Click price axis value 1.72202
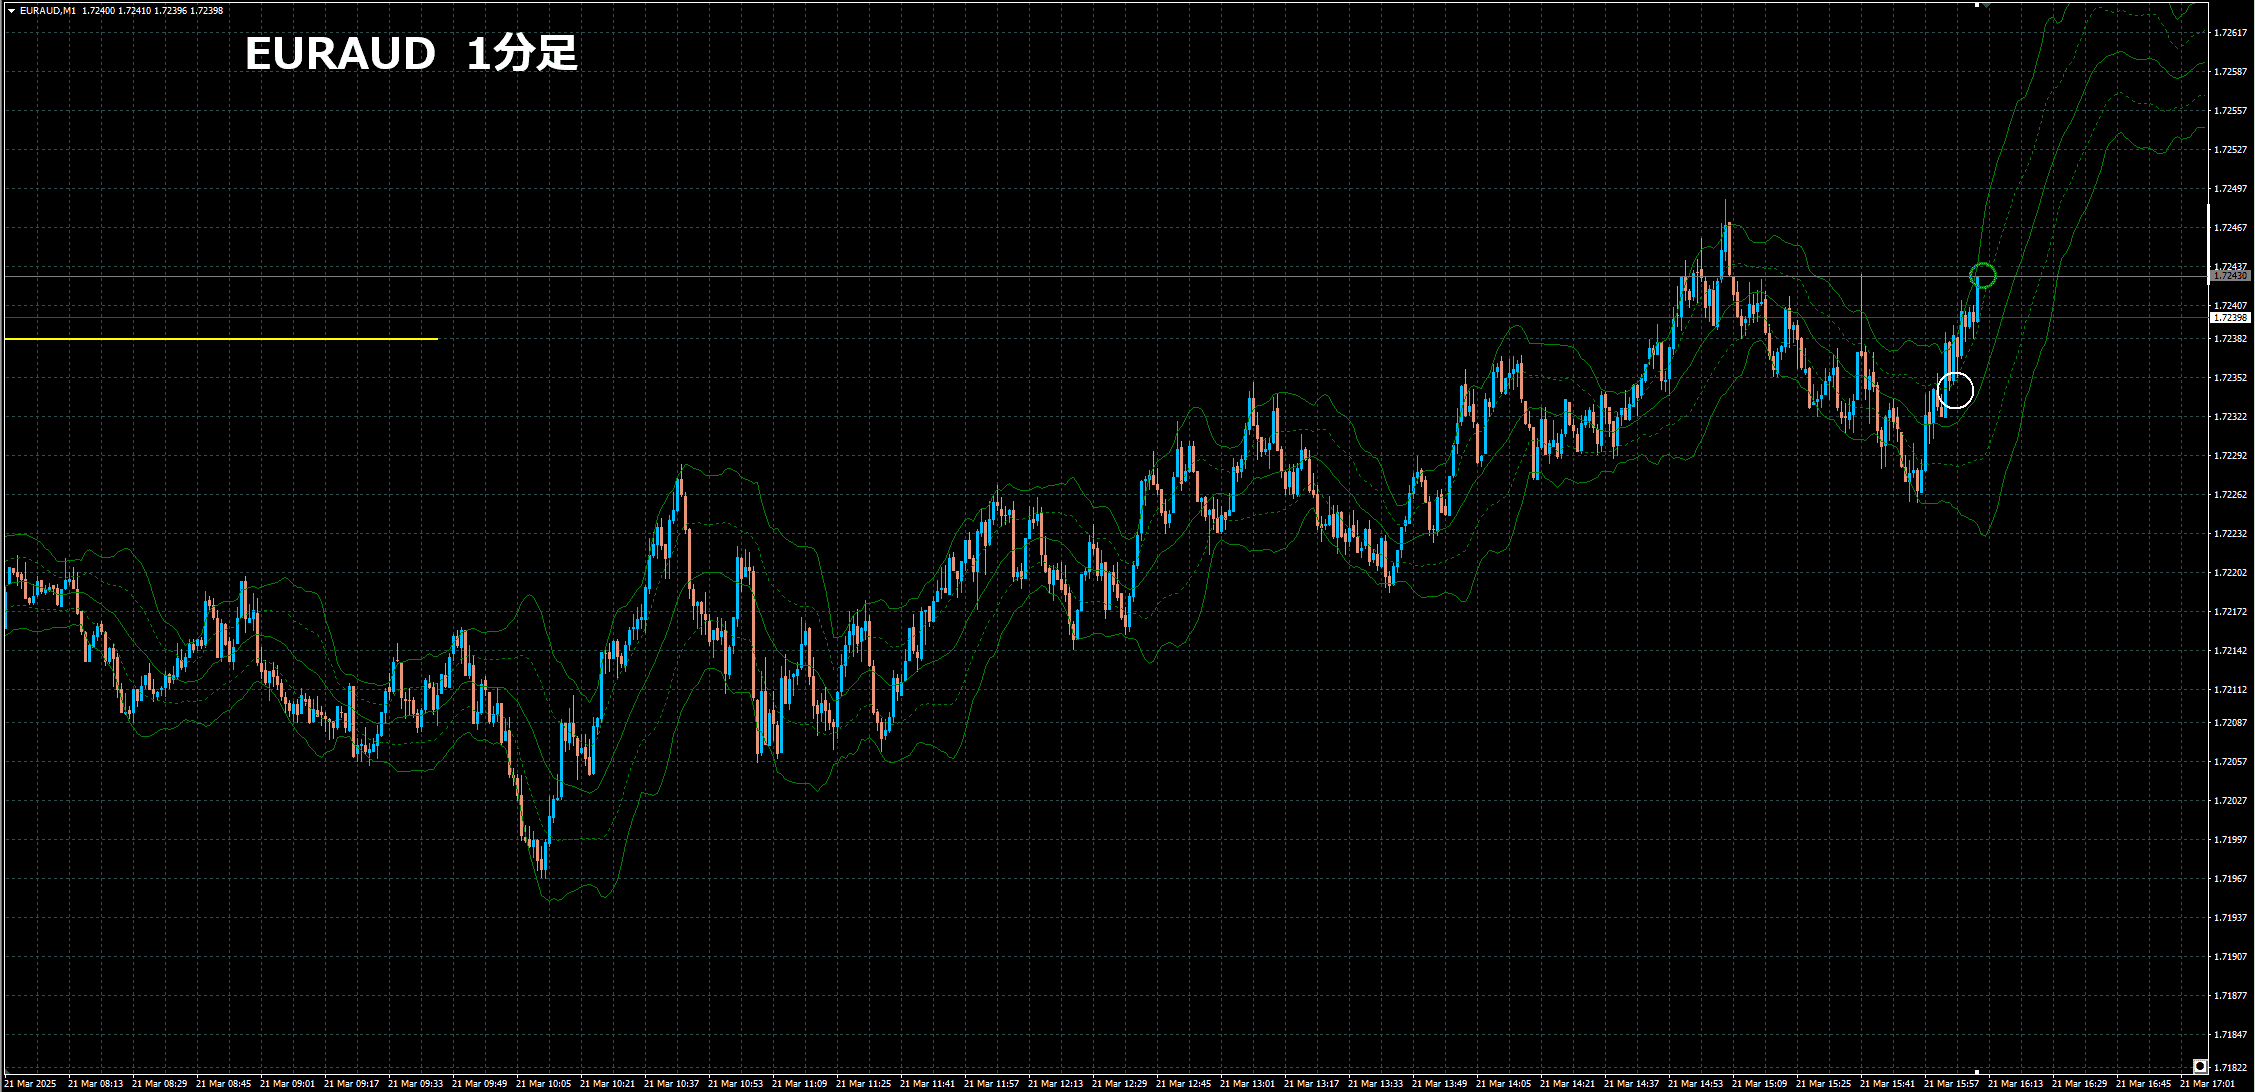Viewport: 2255px width, 1092px height. [2229, 573]
